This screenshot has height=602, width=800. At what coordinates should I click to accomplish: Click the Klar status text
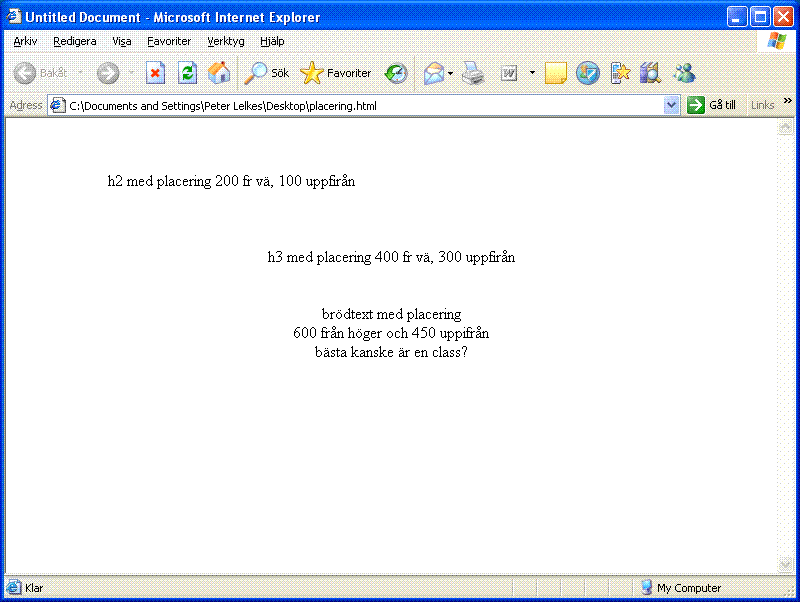(34, 588)
